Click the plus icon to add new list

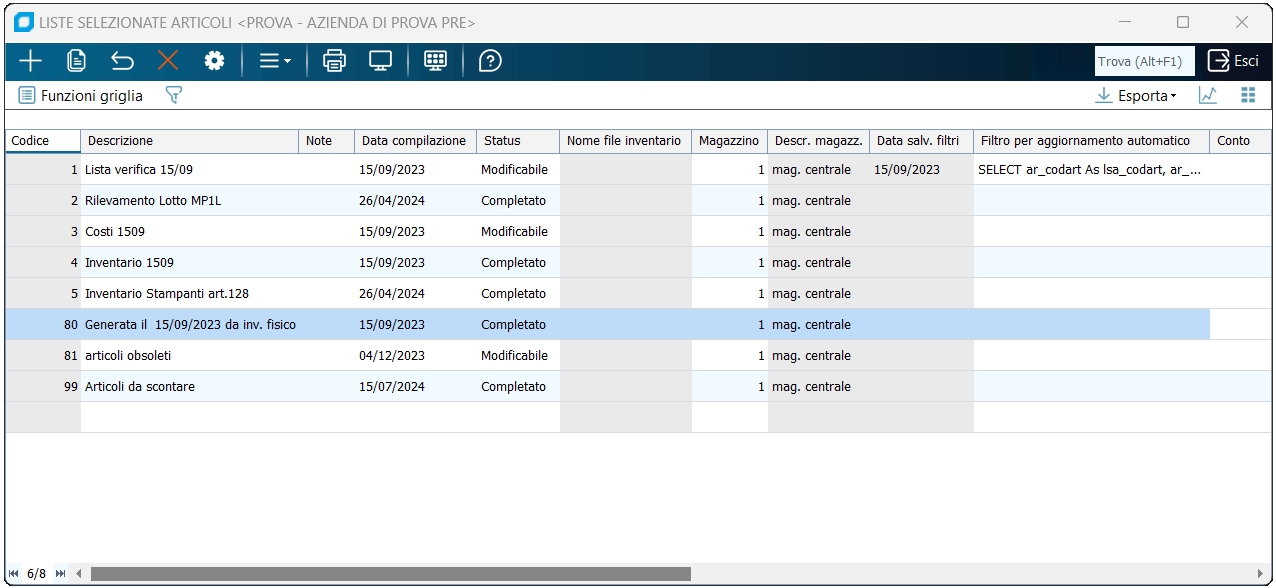click(x=30, y=61)
